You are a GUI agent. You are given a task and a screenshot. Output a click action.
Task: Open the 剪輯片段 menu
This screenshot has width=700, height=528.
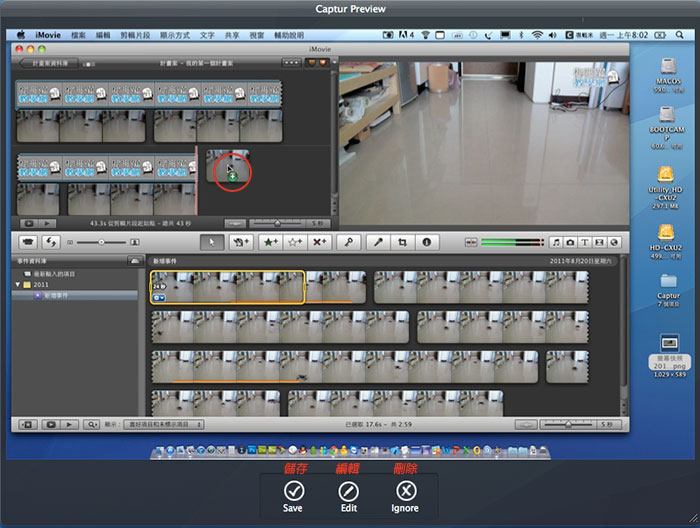click(x=135, y=35)
